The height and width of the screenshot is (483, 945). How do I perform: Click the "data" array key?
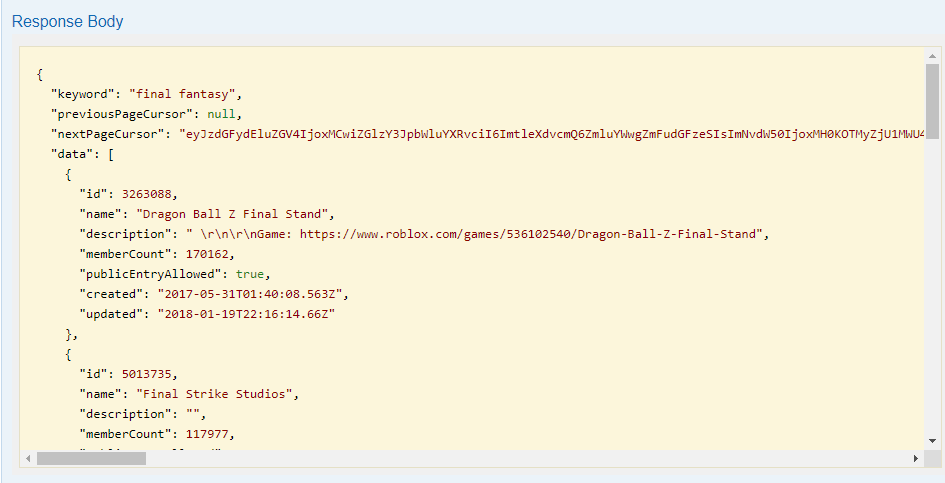[70, 153]
